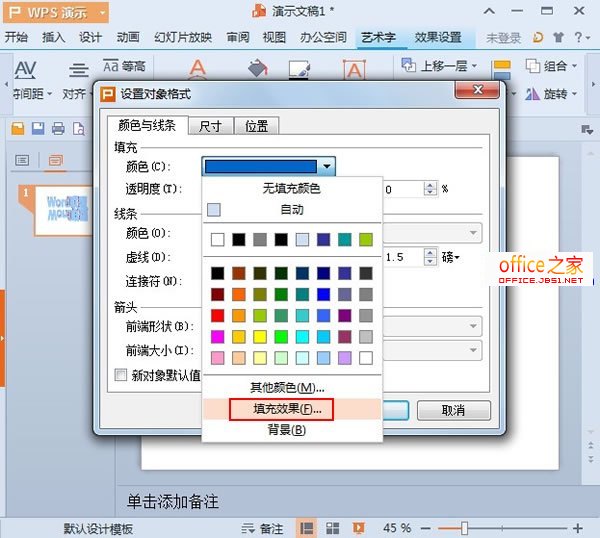Click the bring forward layer icon
Screen dimensions: 600x538
[408, 65]
